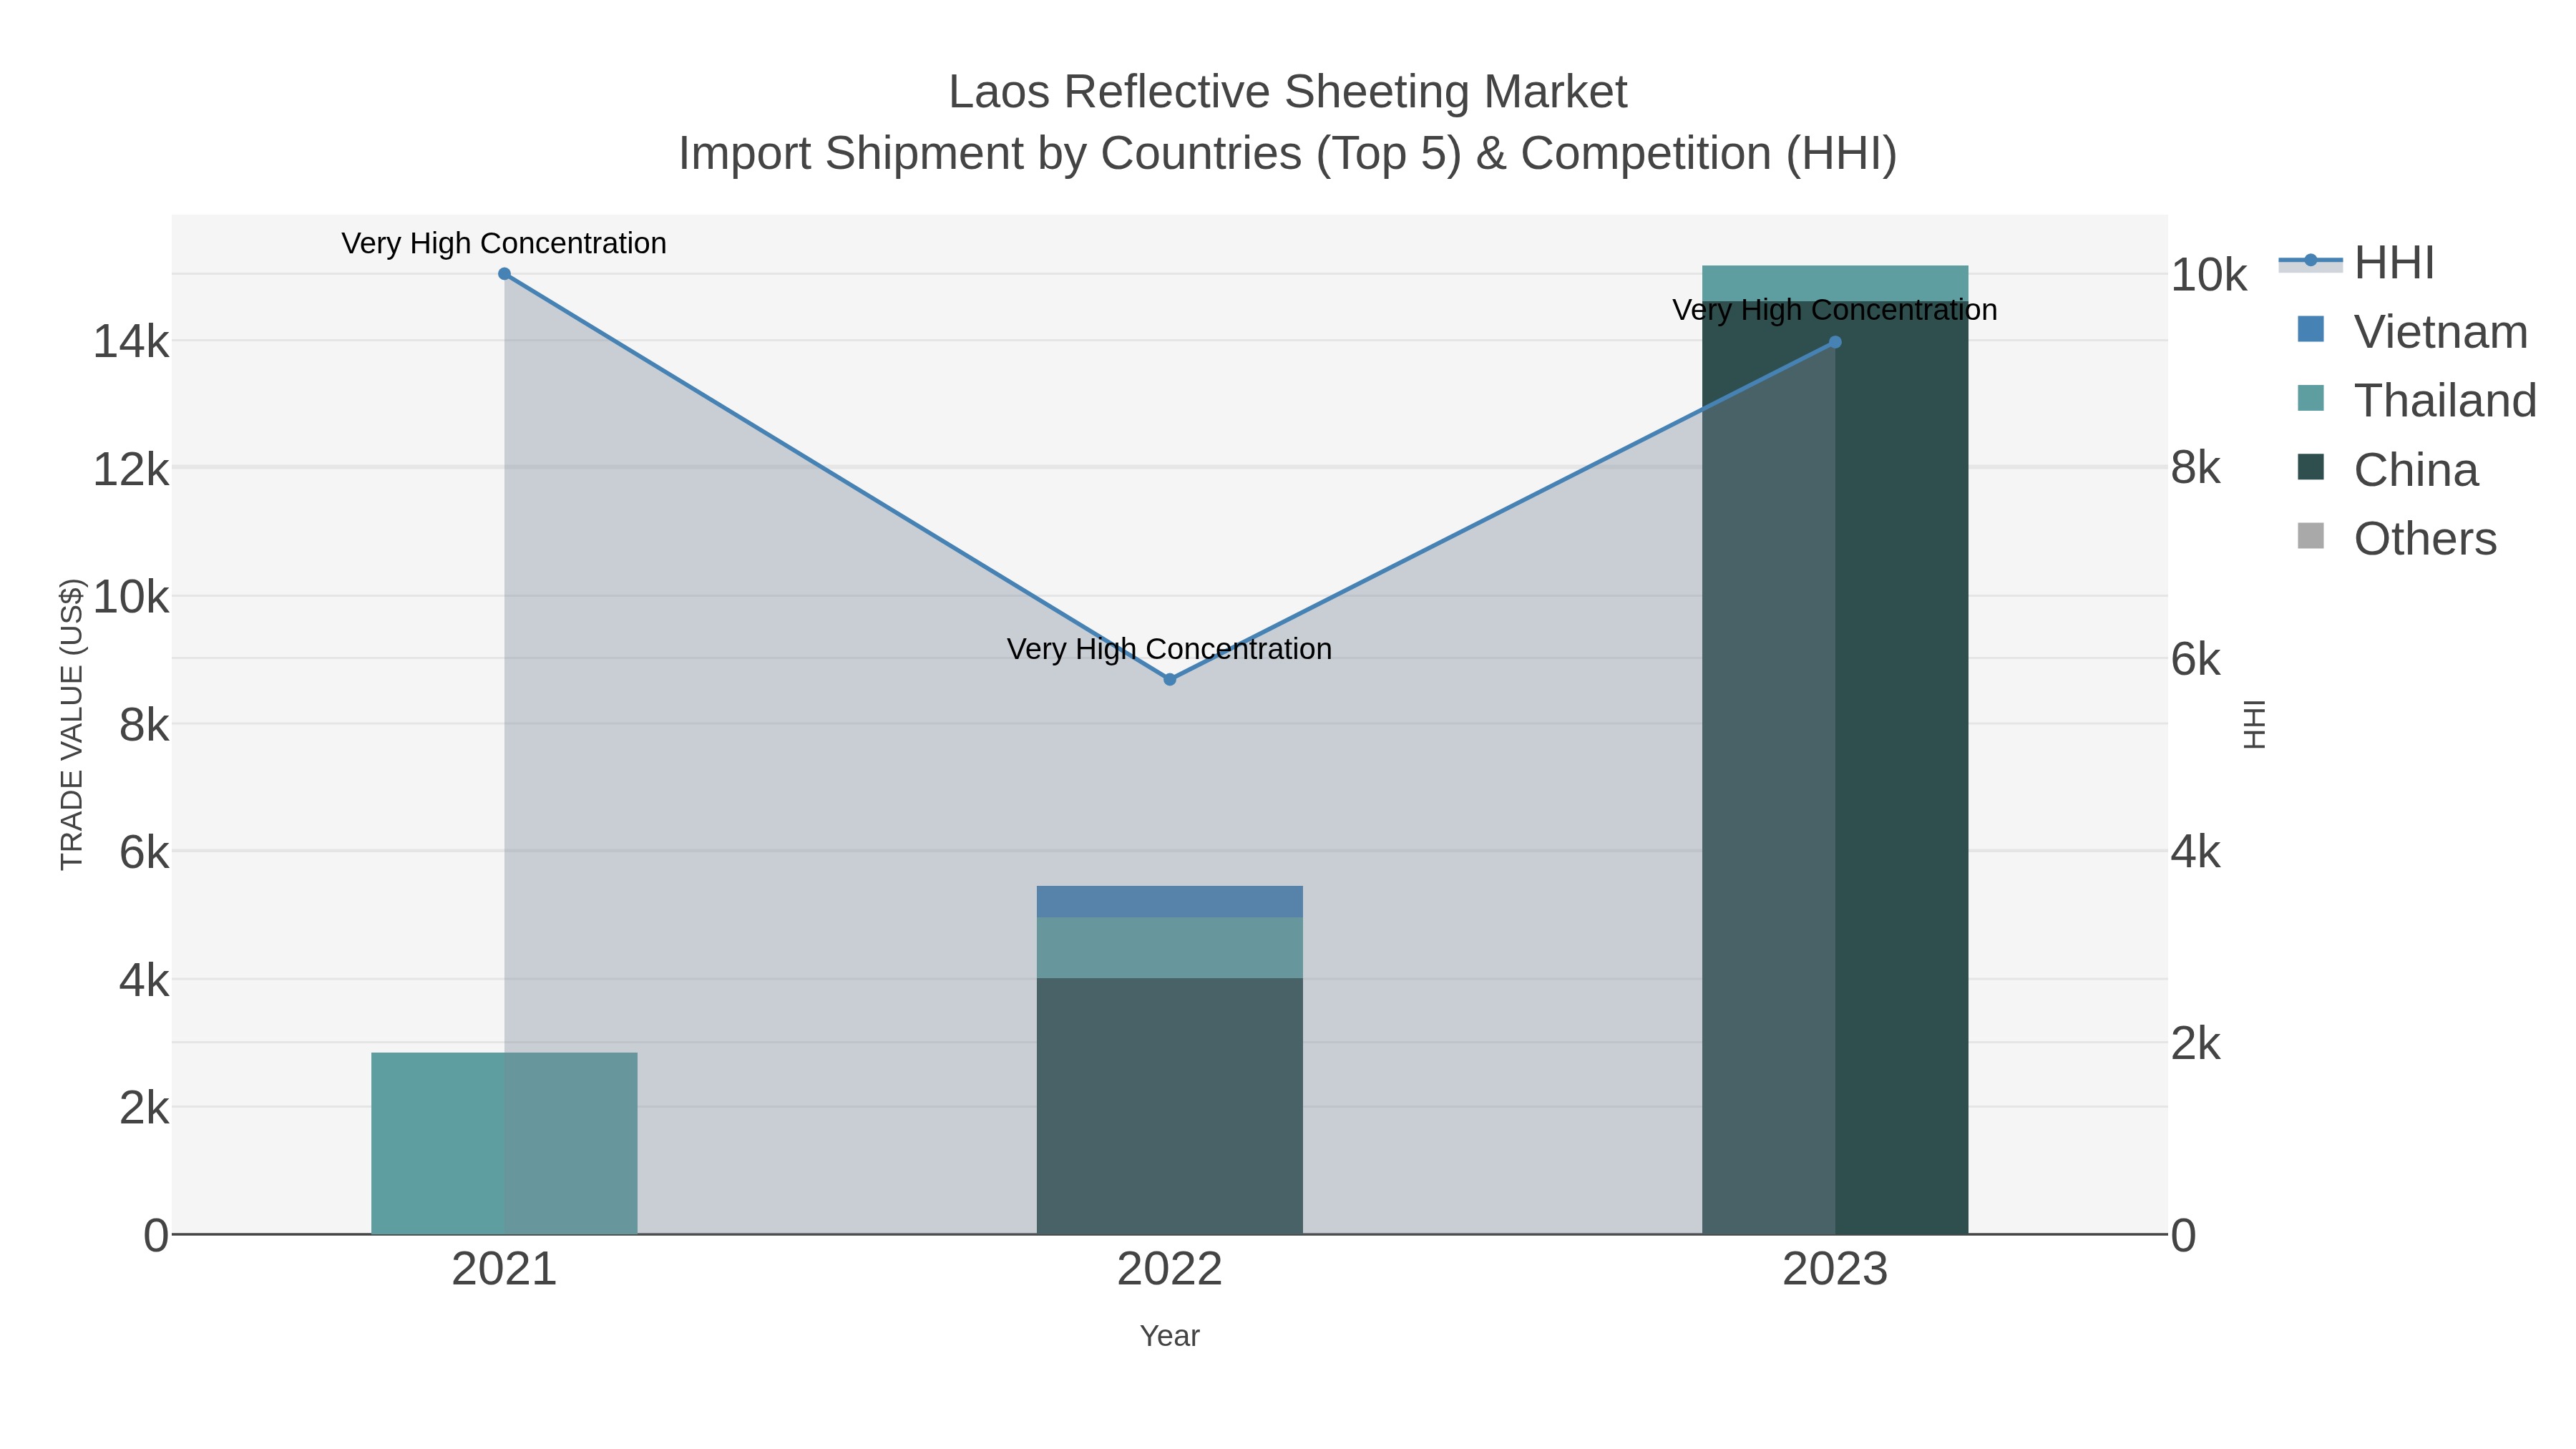The image size is (2576, 1449).
Task: Click the 2022 Thailand bar segment
Action: 1170,948
